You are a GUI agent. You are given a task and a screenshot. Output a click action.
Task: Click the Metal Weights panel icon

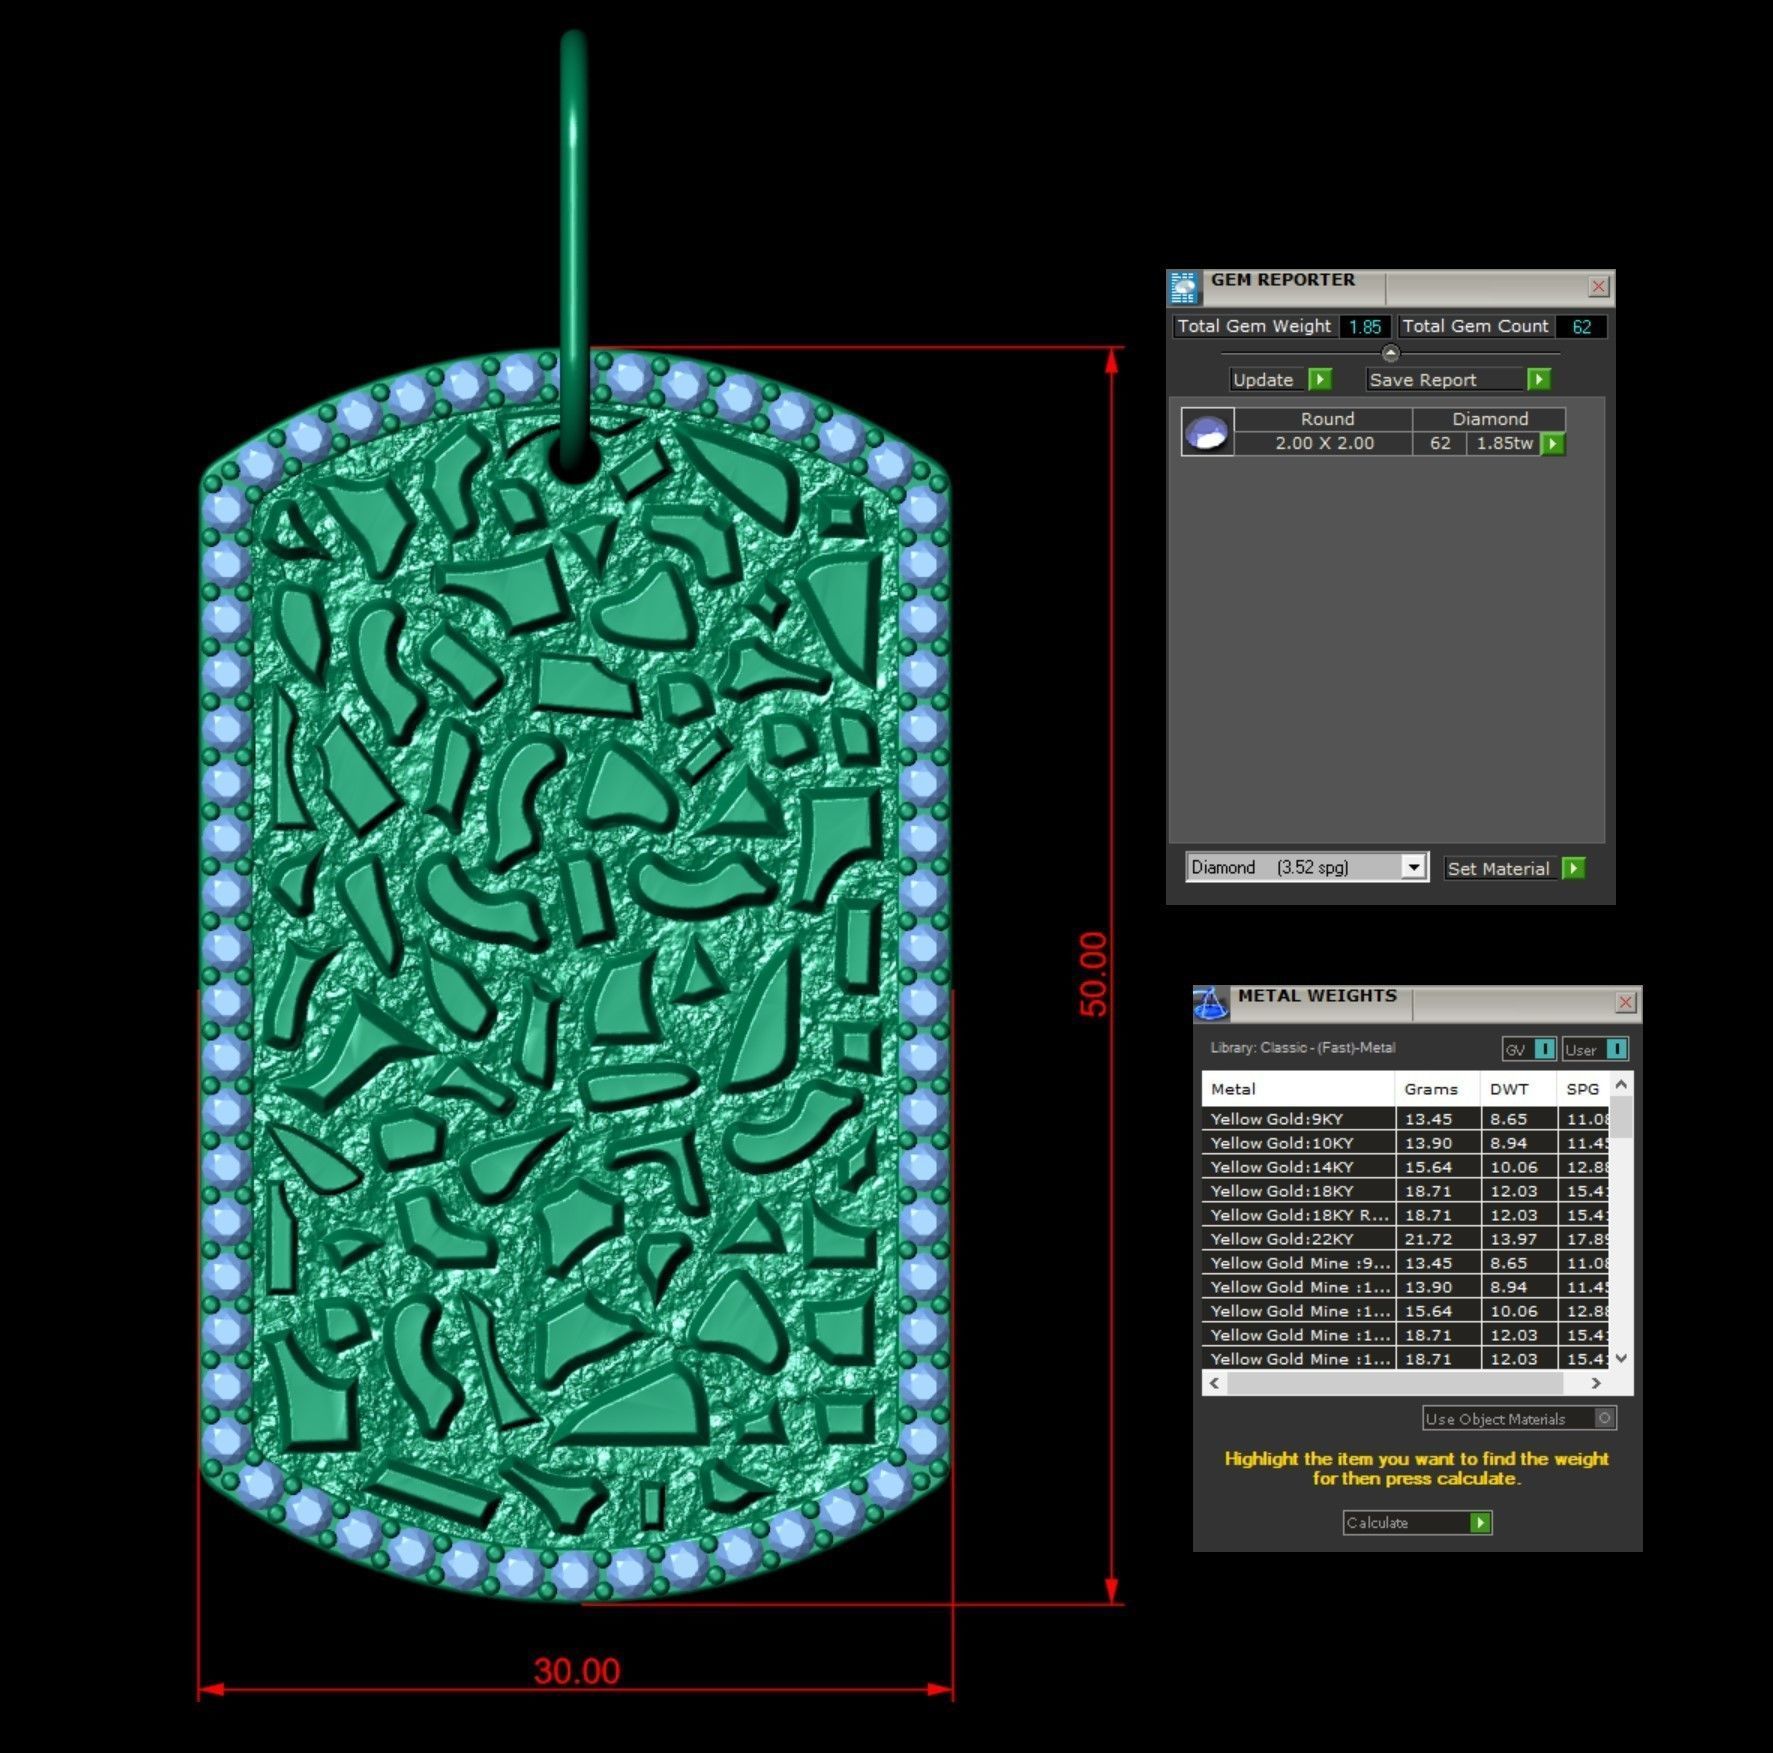(x=1210, y=1003)
